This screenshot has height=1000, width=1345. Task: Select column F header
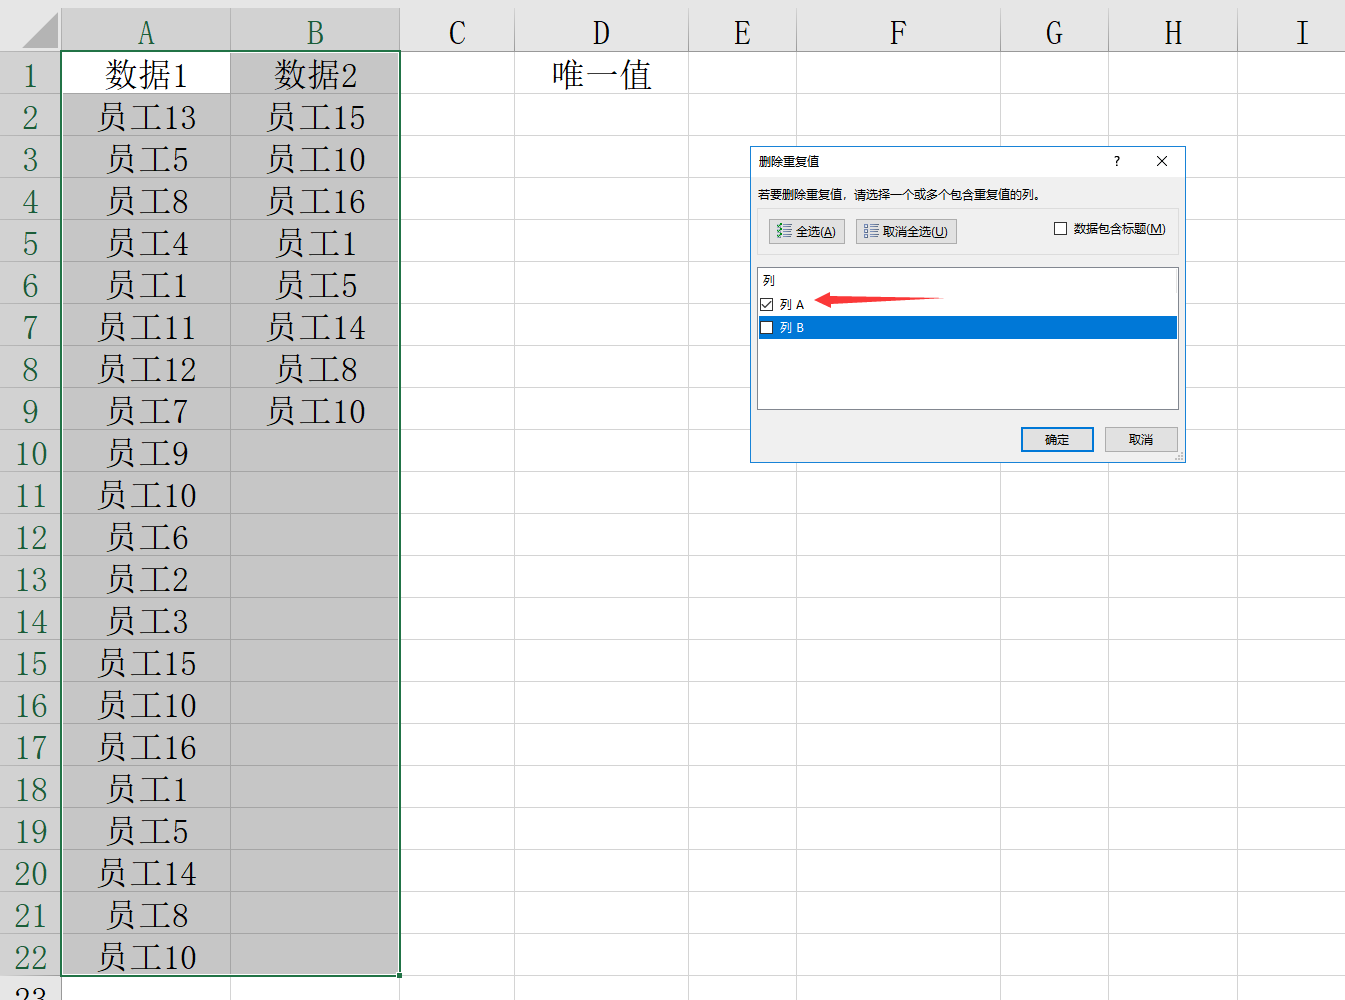click(x=898, y=31)
